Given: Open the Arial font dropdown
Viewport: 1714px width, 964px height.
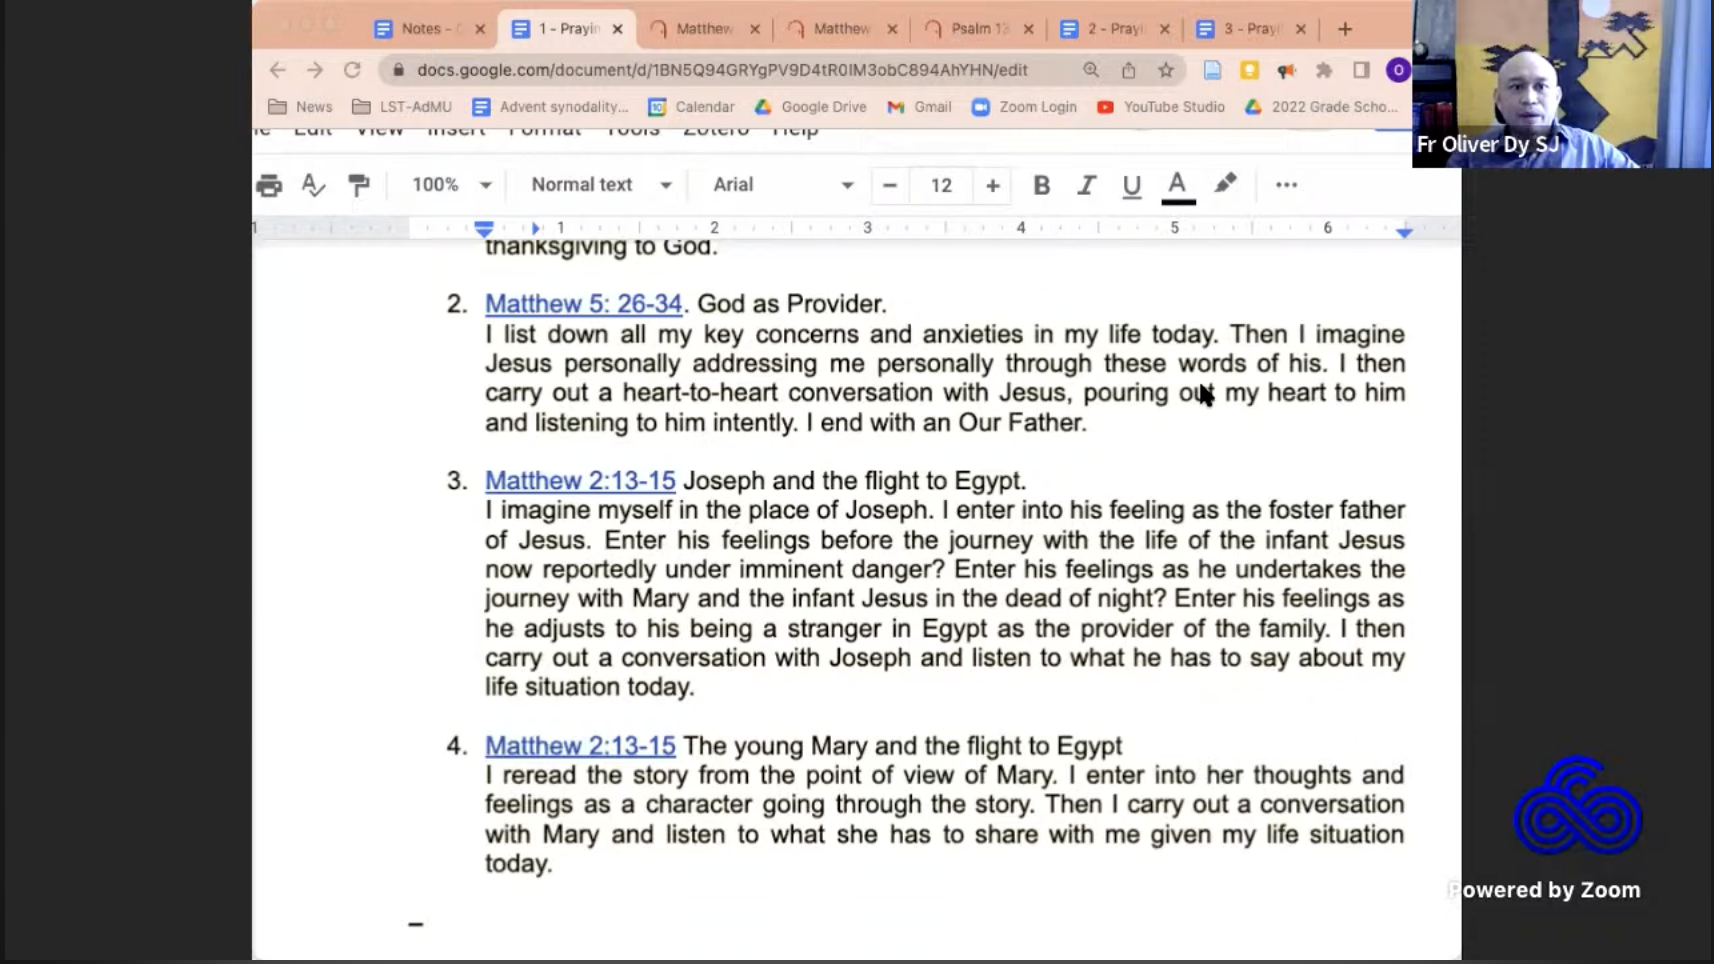Looking at the screenshot, I should click(782, 185).
